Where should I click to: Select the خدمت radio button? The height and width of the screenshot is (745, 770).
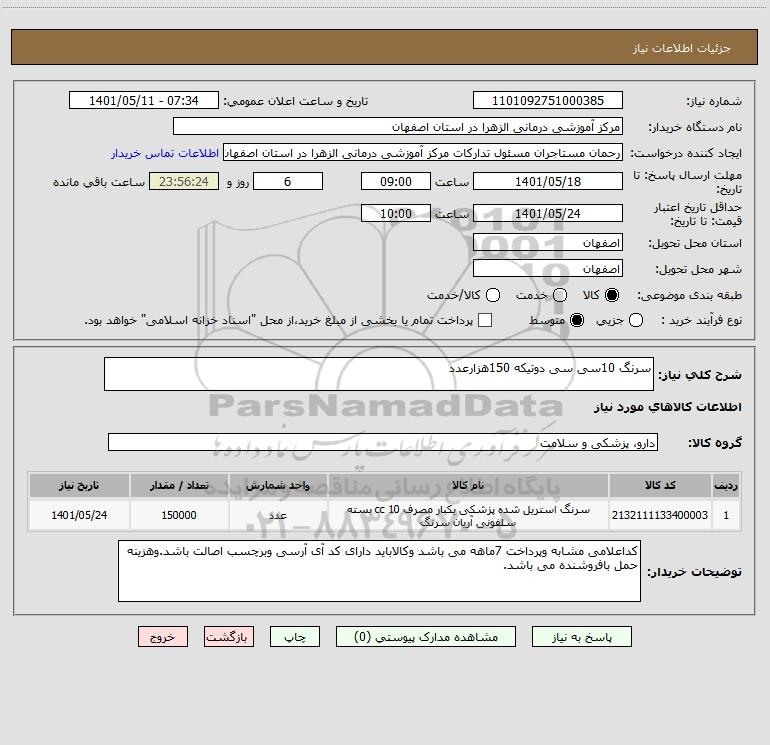coord(560,295)
